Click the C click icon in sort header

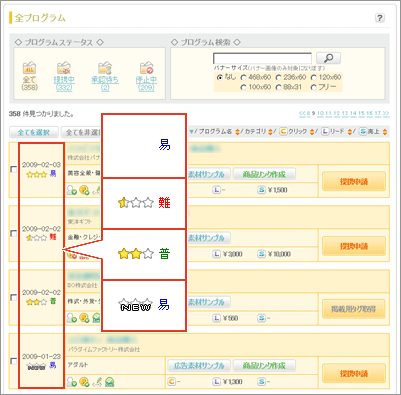[x=283, y=131]
